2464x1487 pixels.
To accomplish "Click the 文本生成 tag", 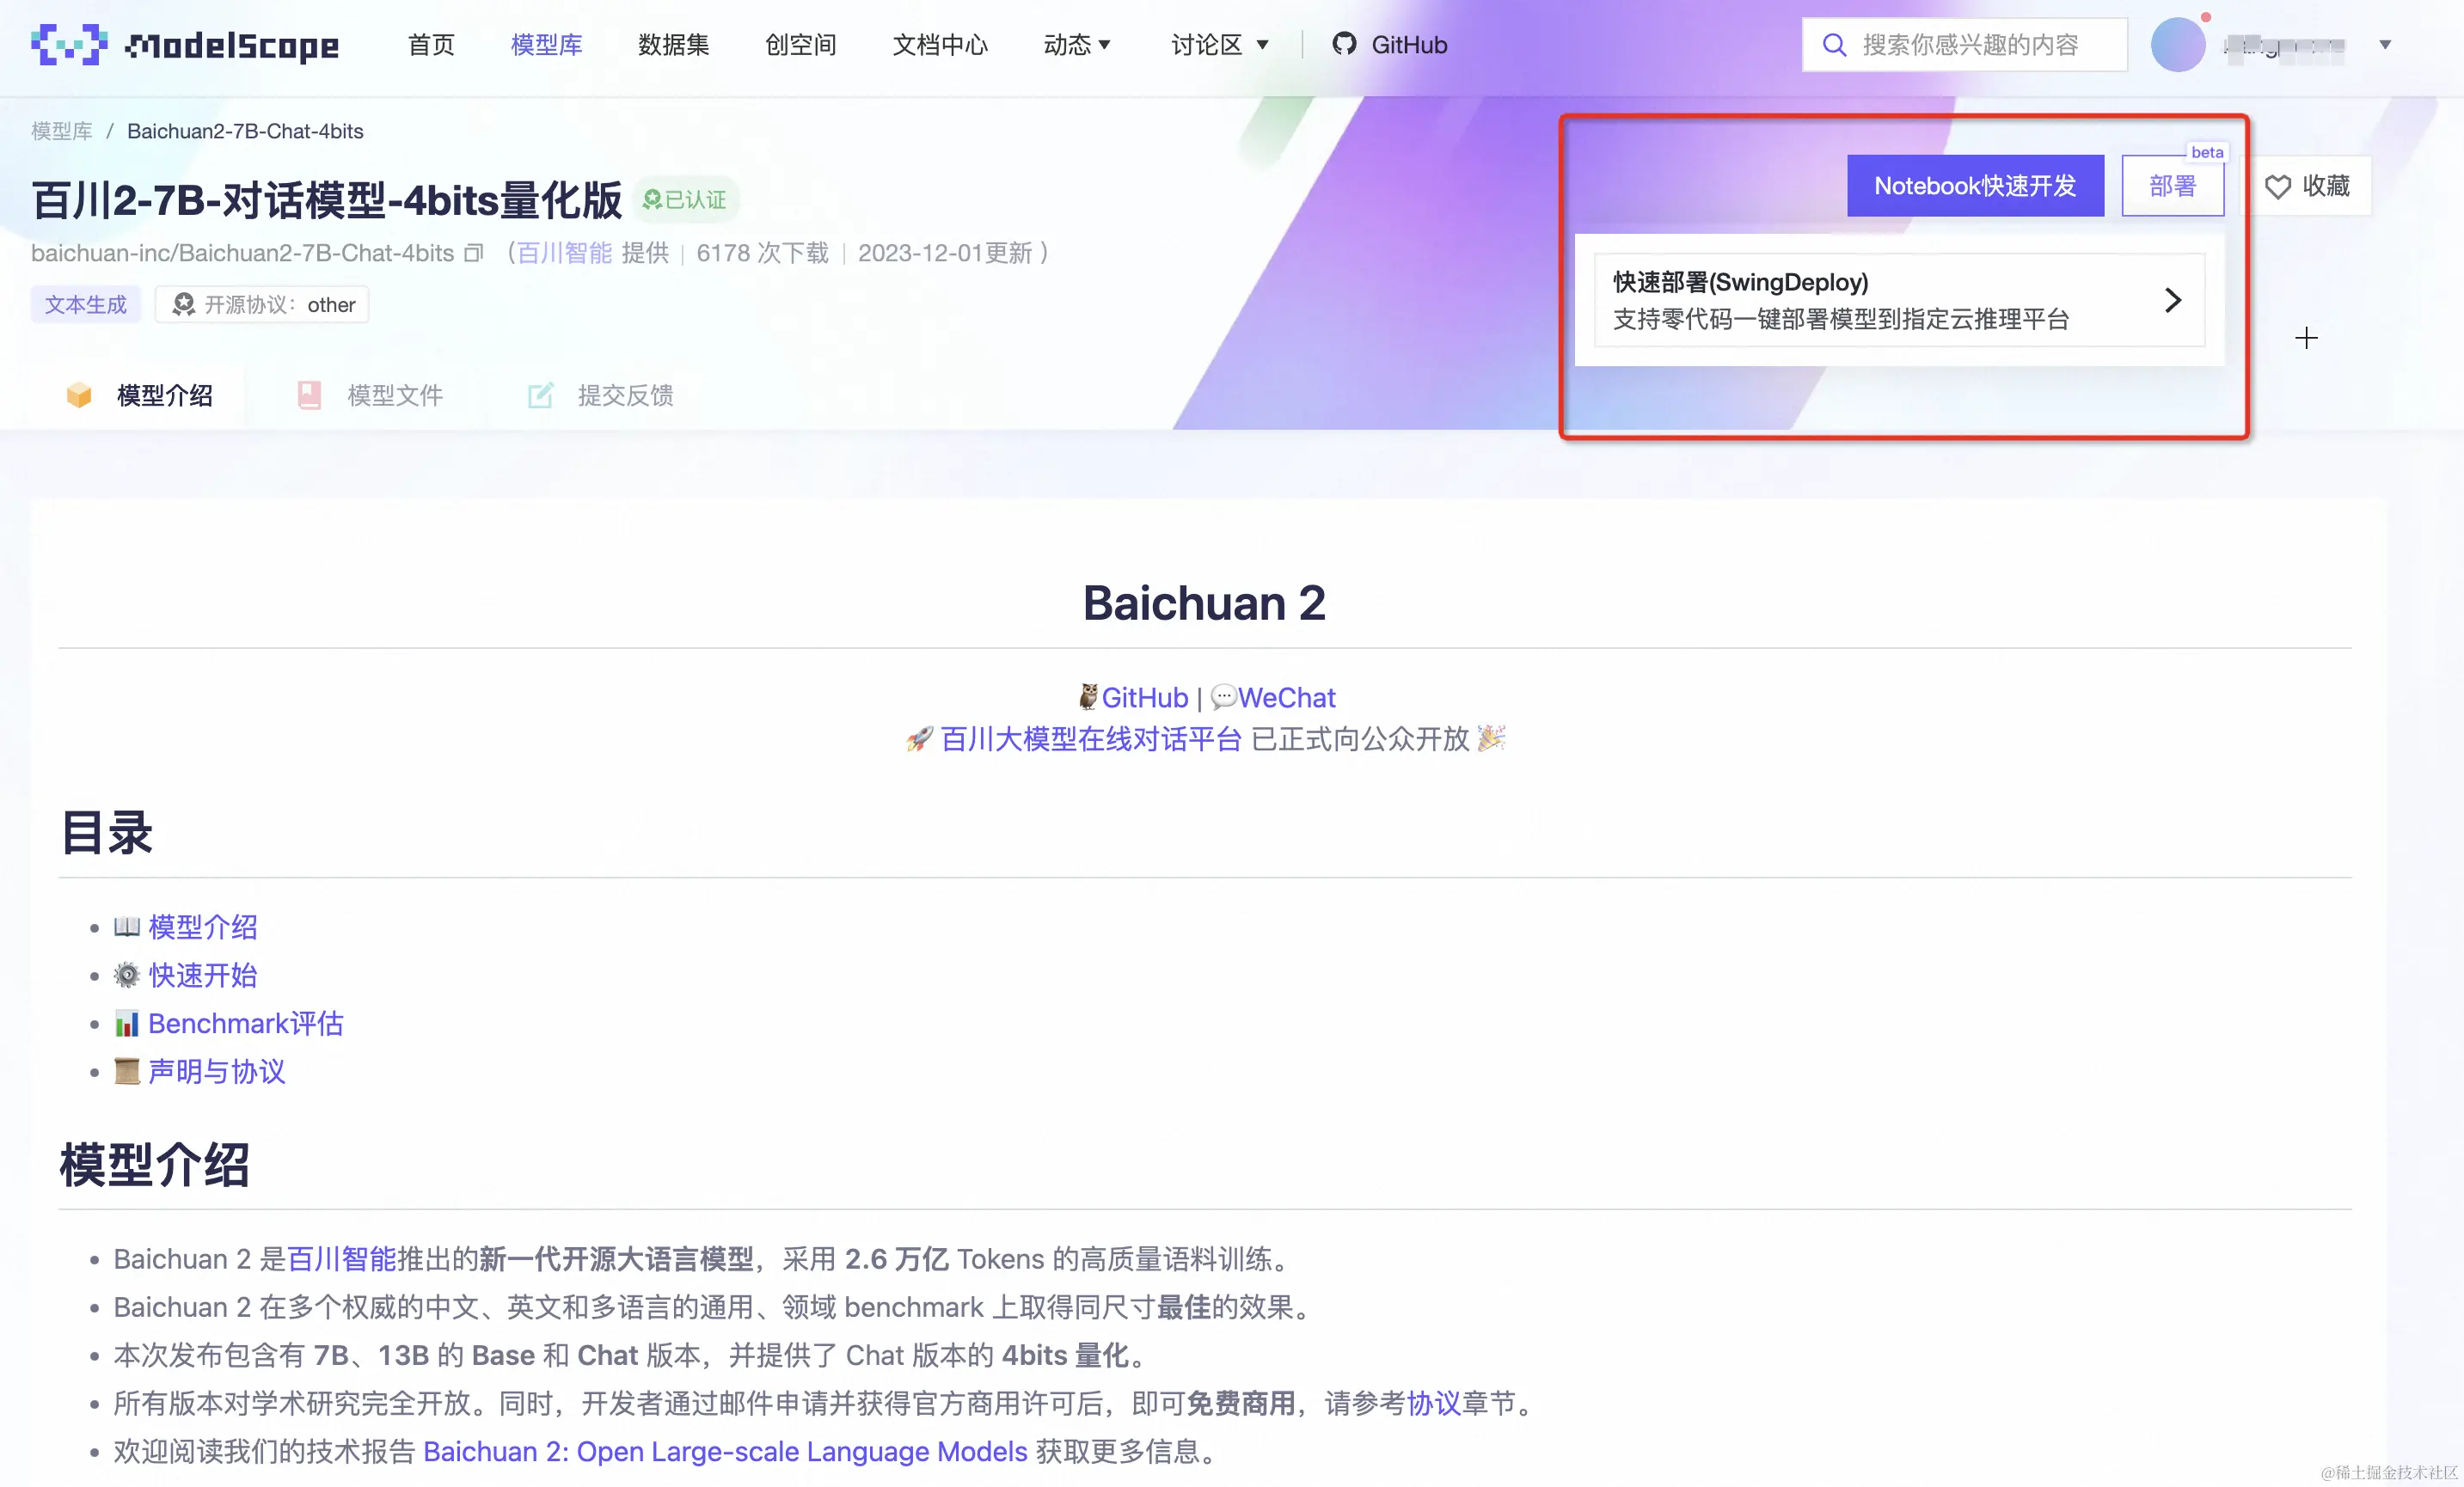I will pos(86,304).
